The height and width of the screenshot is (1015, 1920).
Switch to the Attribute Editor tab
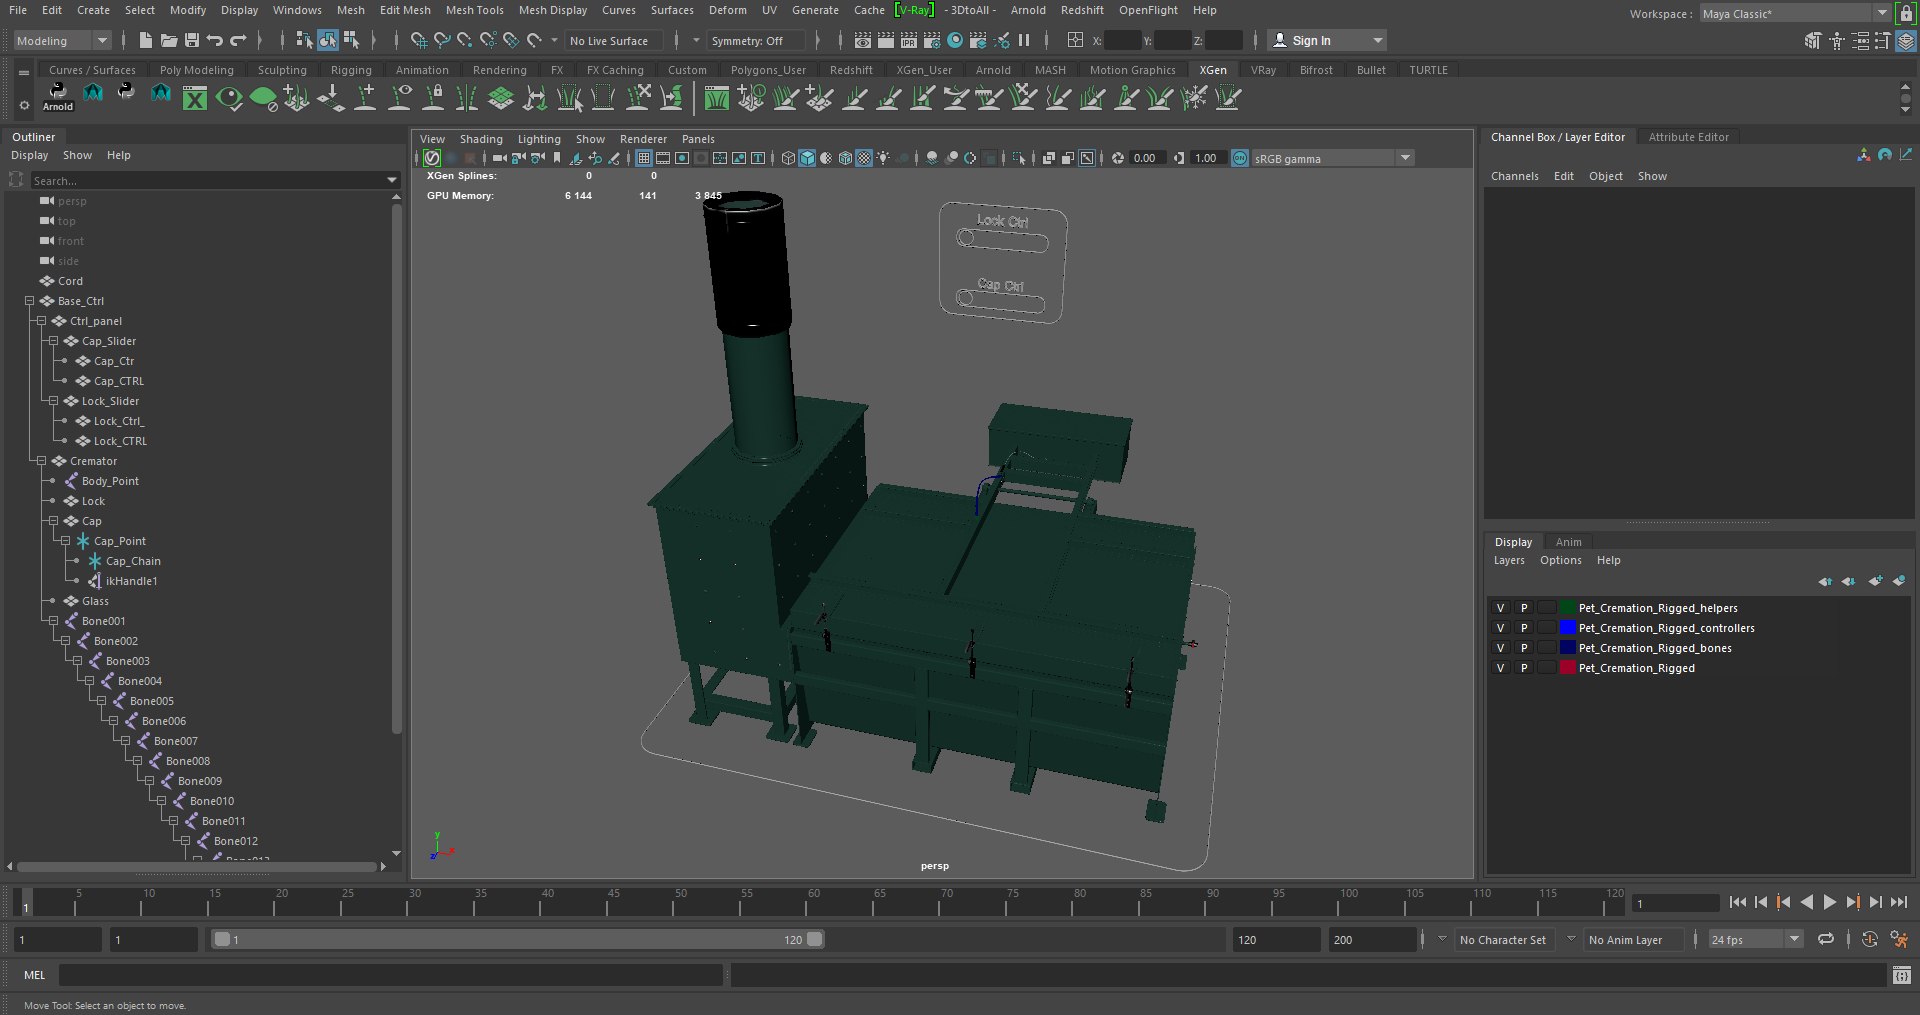point(1688,137)
